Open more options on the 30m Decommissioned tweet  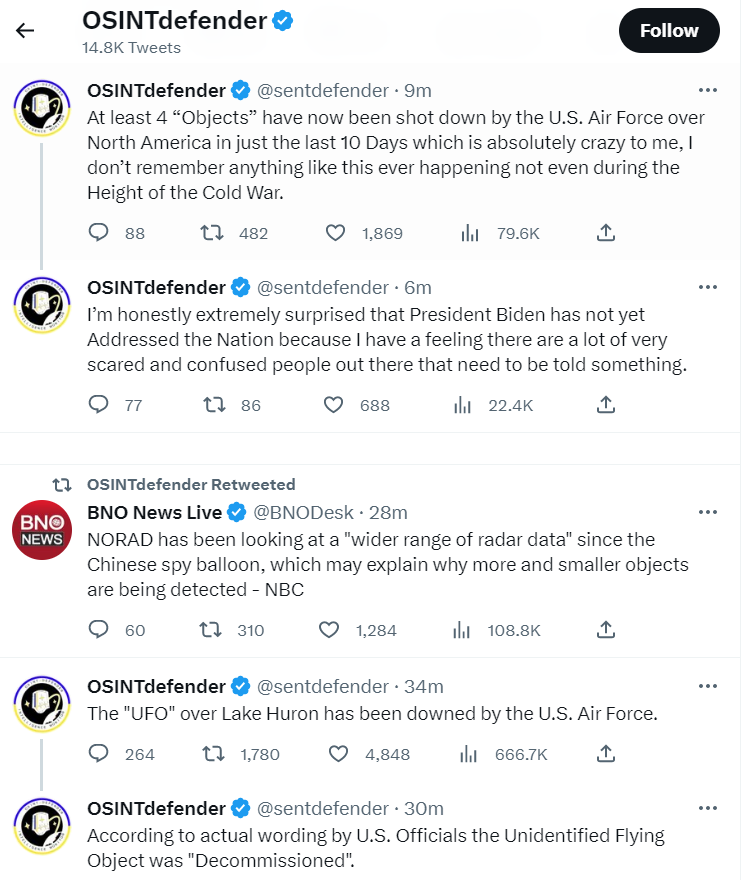coord(708,808)
